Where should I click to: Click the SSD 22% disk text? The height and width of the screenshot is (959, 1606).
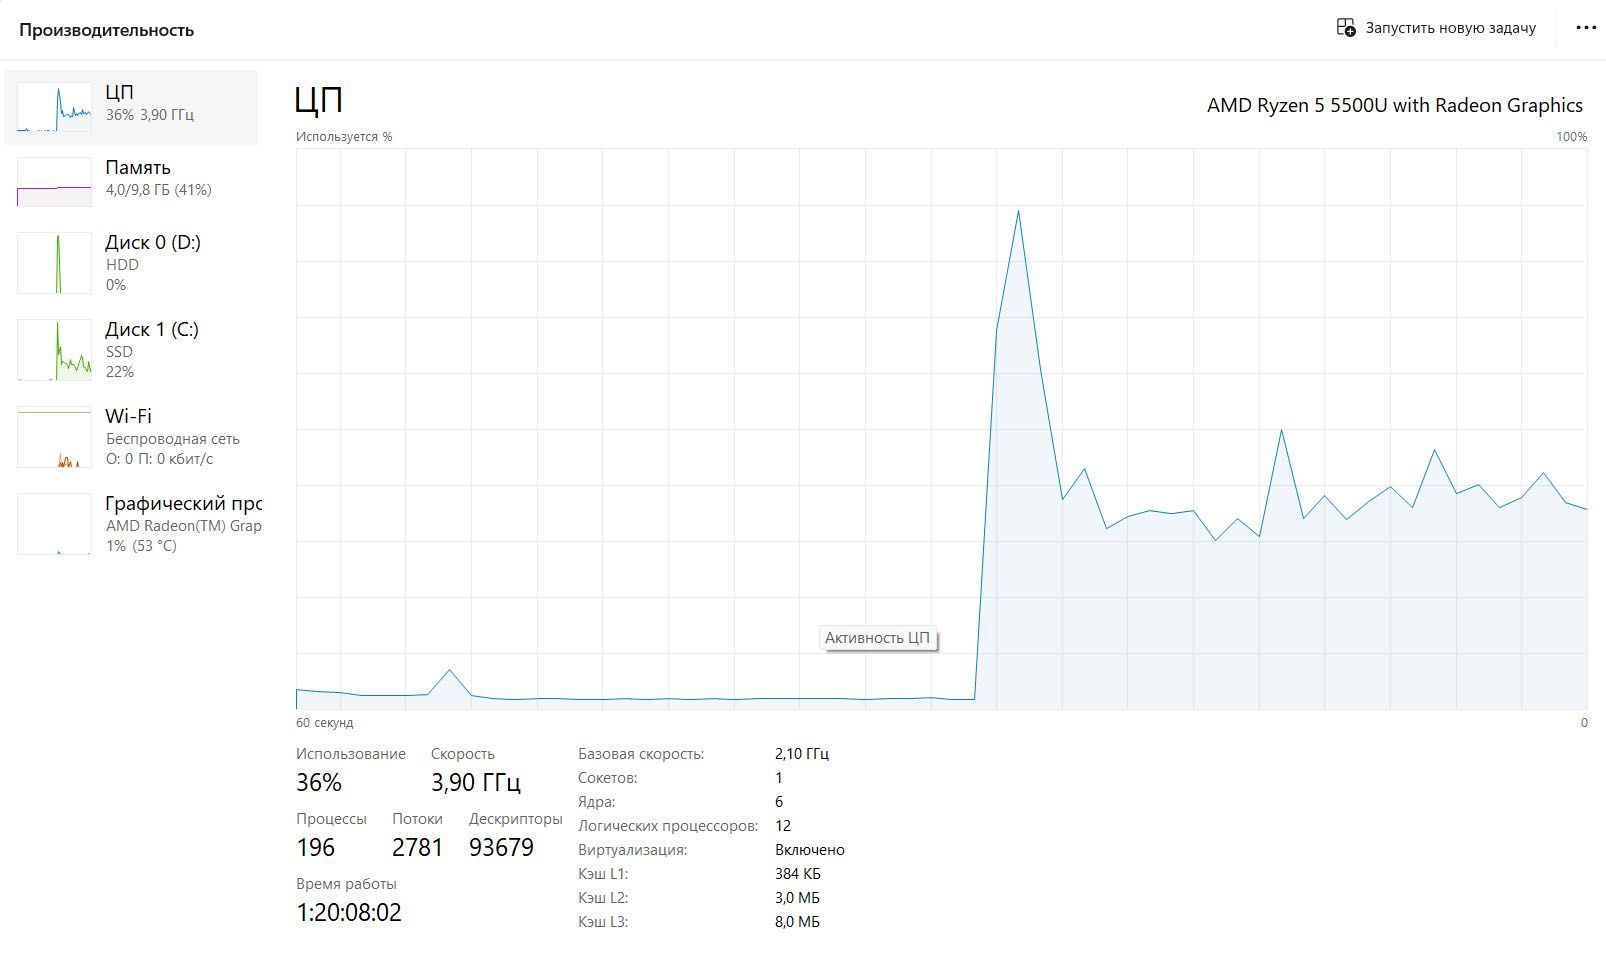tap(120, 362)
